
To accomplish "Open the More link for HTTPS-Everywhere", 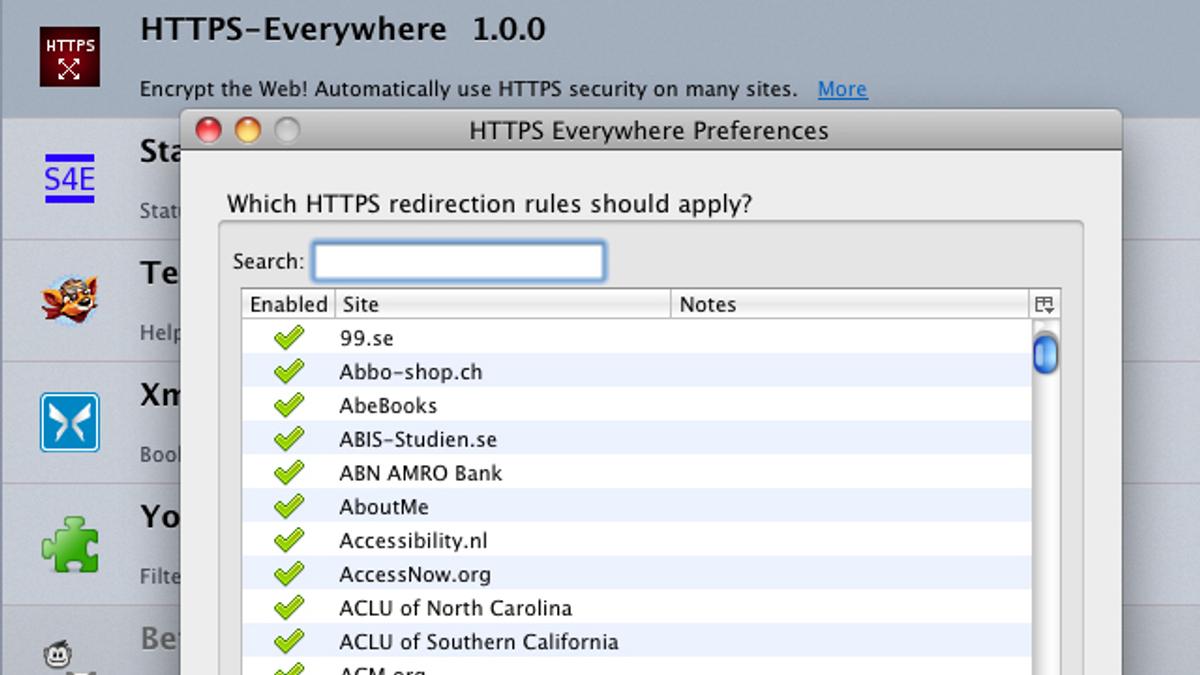I will click(x=842, y=89).
